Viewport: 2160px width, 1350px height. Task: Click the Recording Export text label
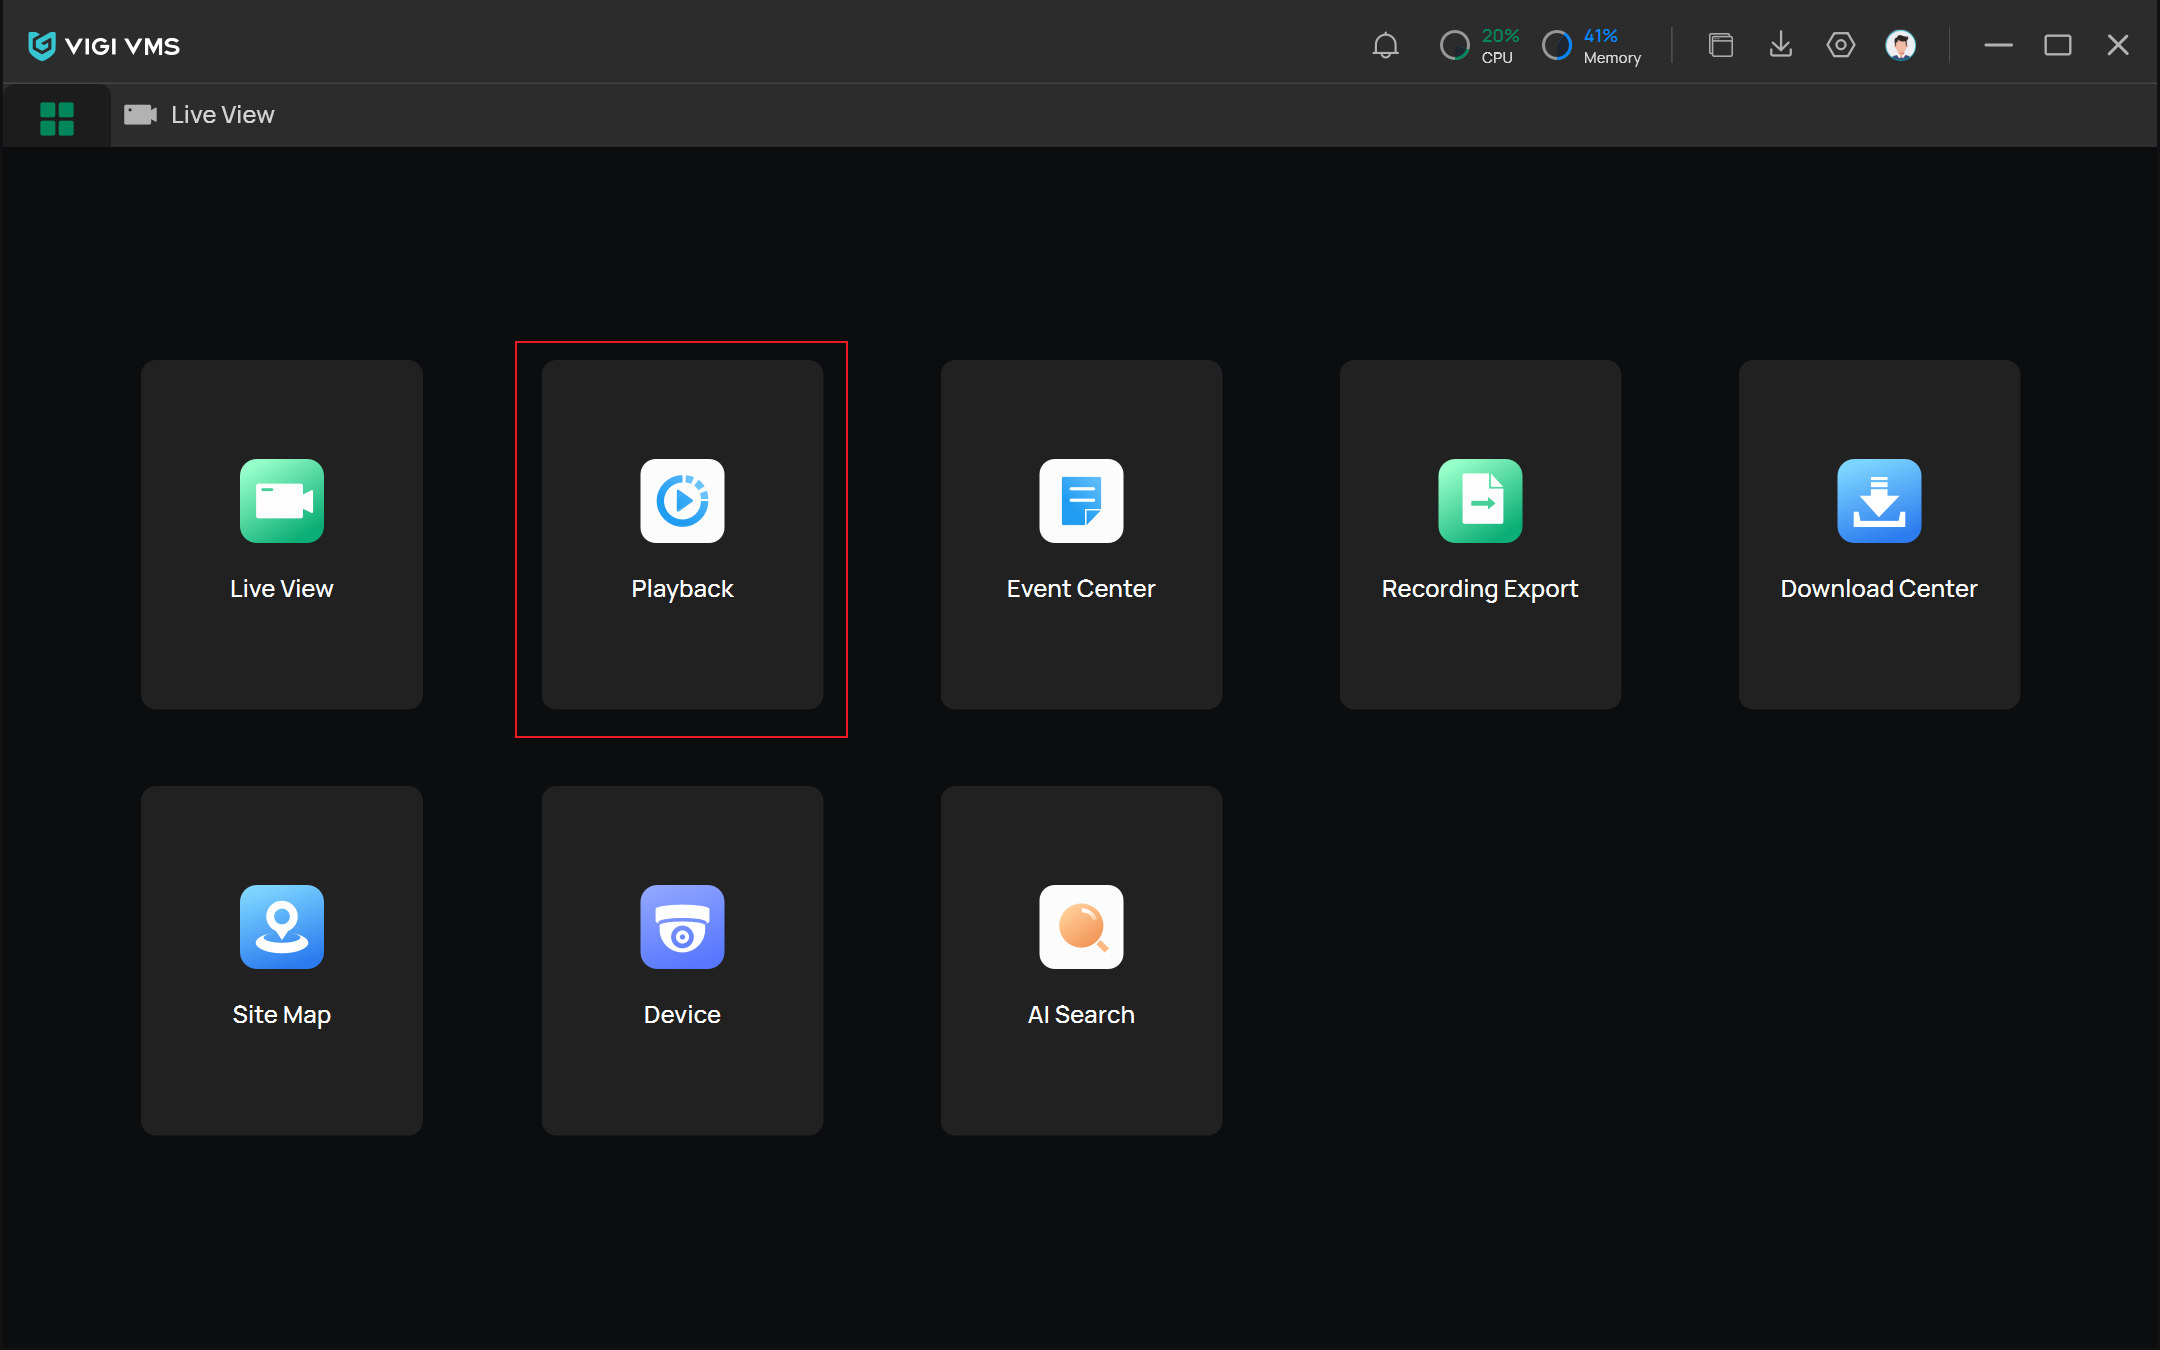coord(1479,589)
